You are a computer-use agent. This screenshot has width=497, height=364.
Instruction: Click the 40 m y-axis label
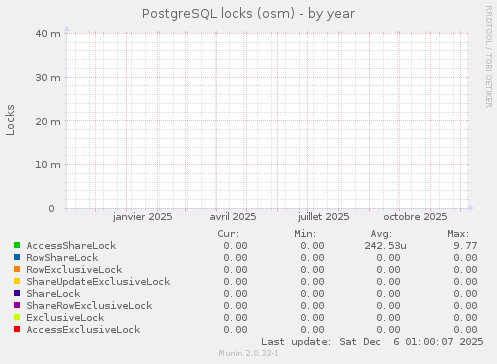[x=48, y=34]
